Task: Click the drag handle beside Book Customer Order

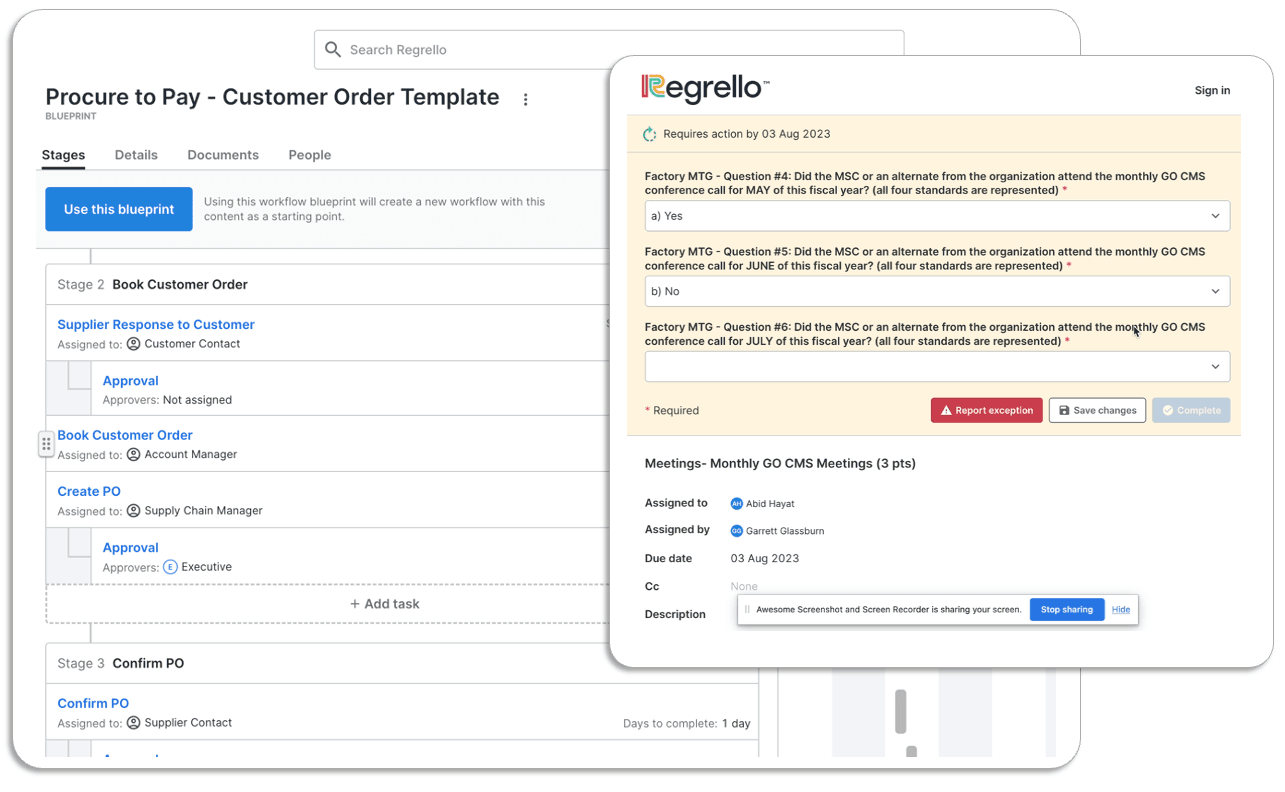Action: click(x=46, y=444)
